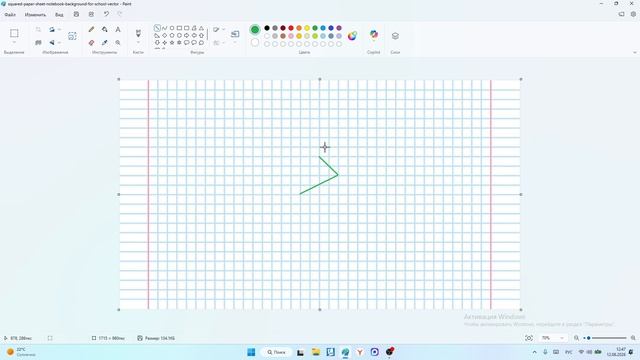Pick the yellow color swatch
This screenshot has width=640, height=360.
pos(307,28)
